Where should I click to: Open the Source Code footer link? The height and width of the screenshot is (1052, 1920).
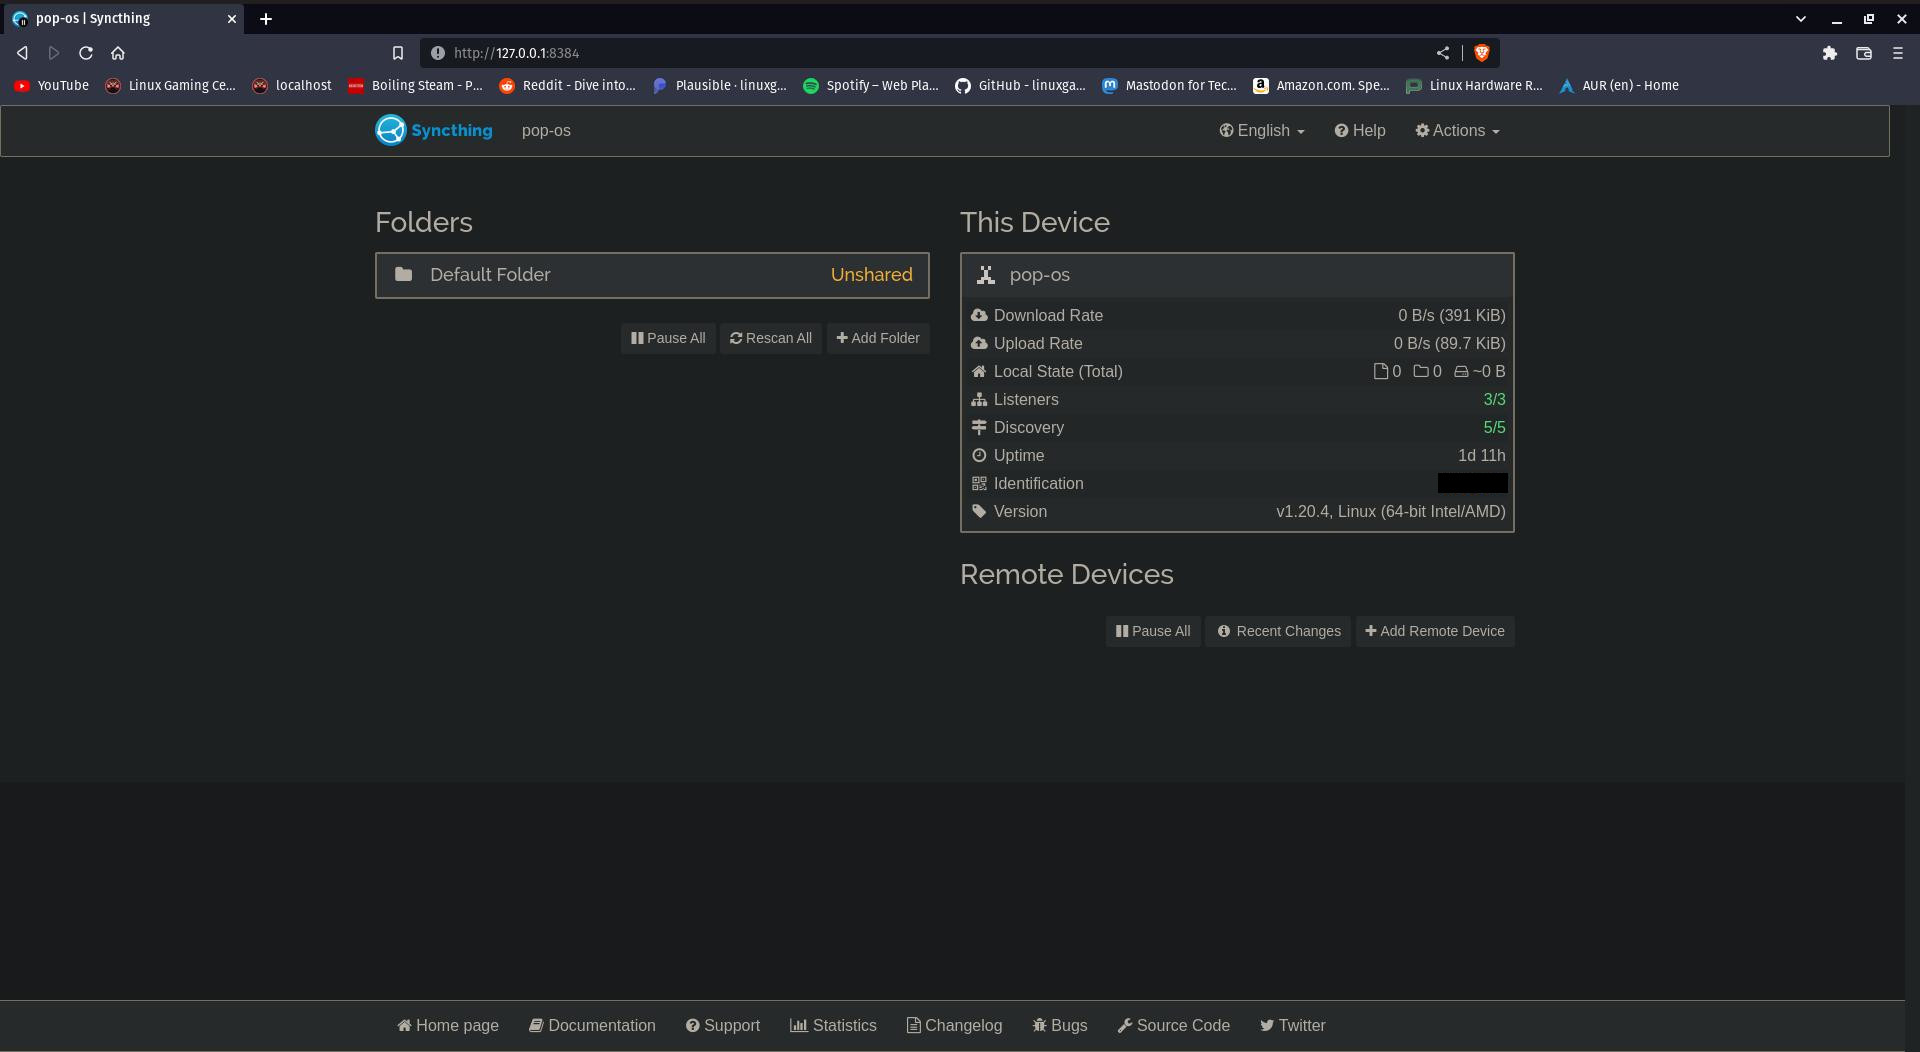[1174, 1025]
